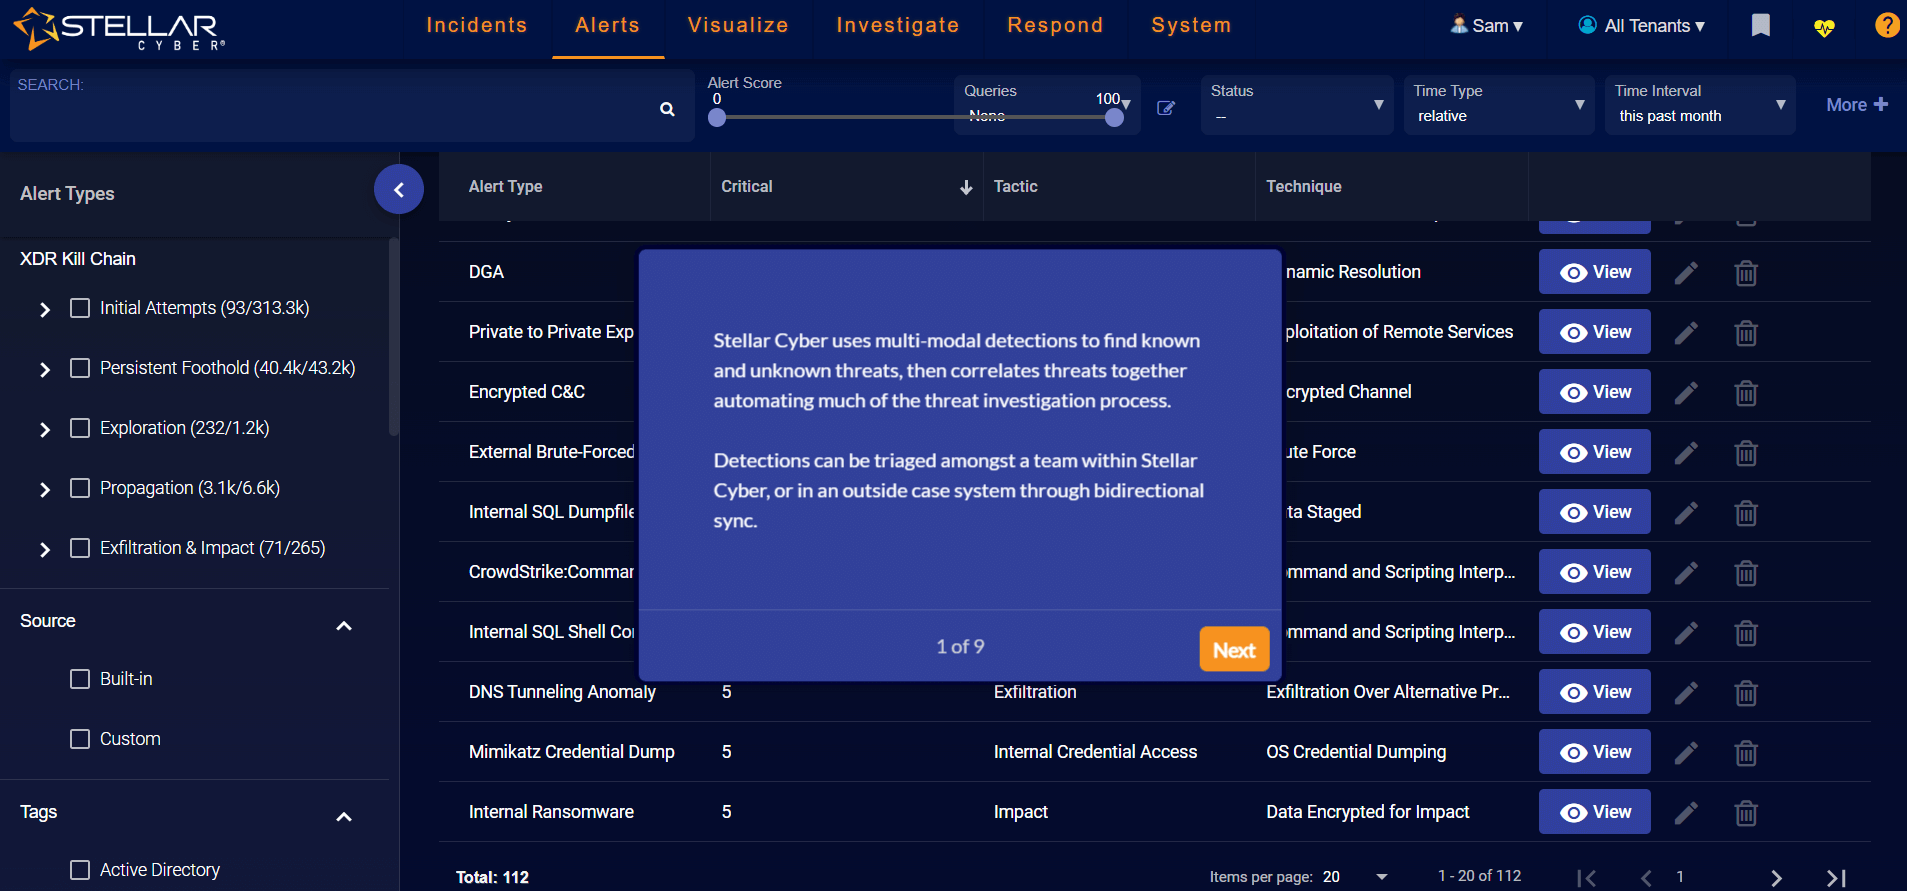This screenshot has width=1907, height=891.
Task: Delete the Internal Ransomware alert type
Action: [x=1746, y=813]
